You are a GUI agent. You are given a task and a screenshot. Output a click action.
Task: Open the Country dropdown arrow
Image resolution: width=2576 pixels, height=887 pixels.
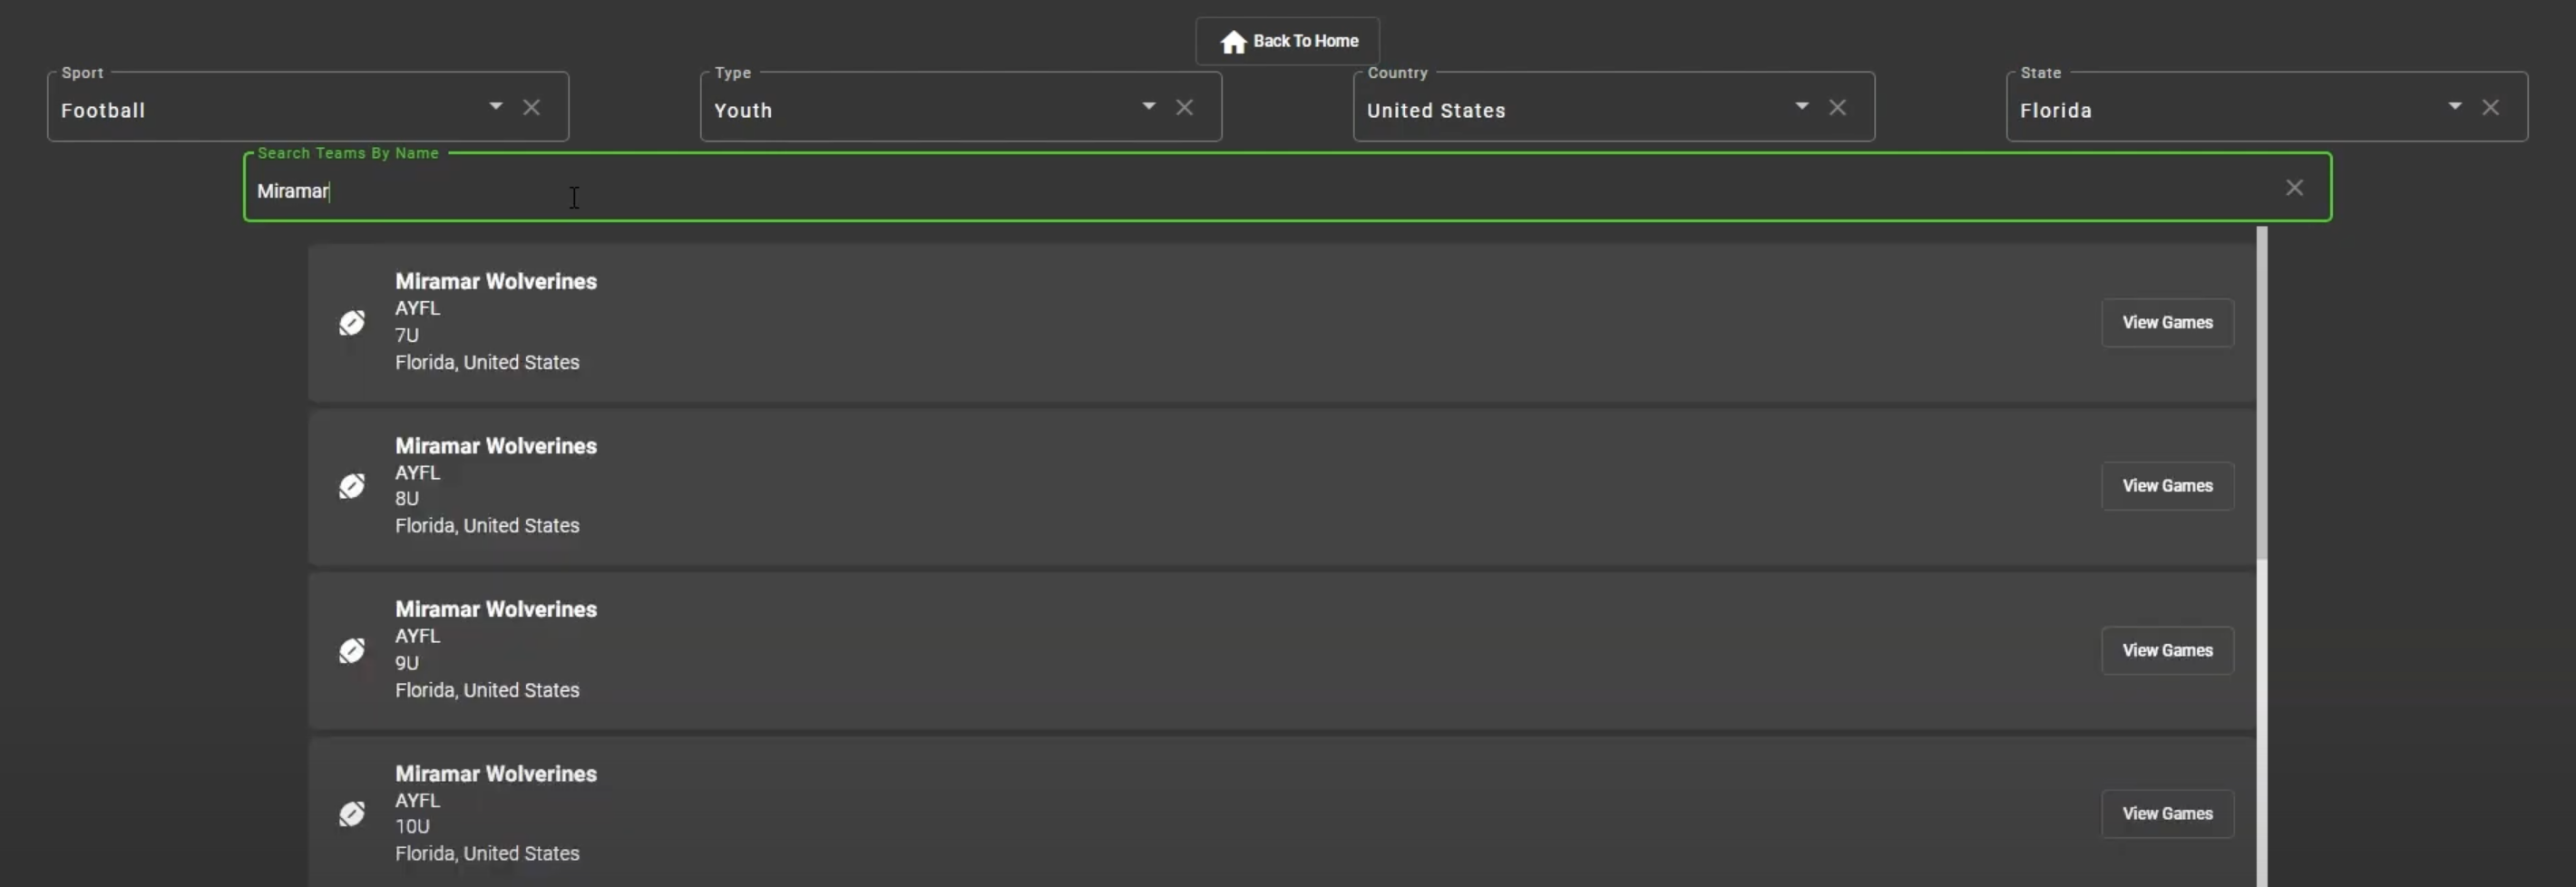click(x=1801, y=106)
